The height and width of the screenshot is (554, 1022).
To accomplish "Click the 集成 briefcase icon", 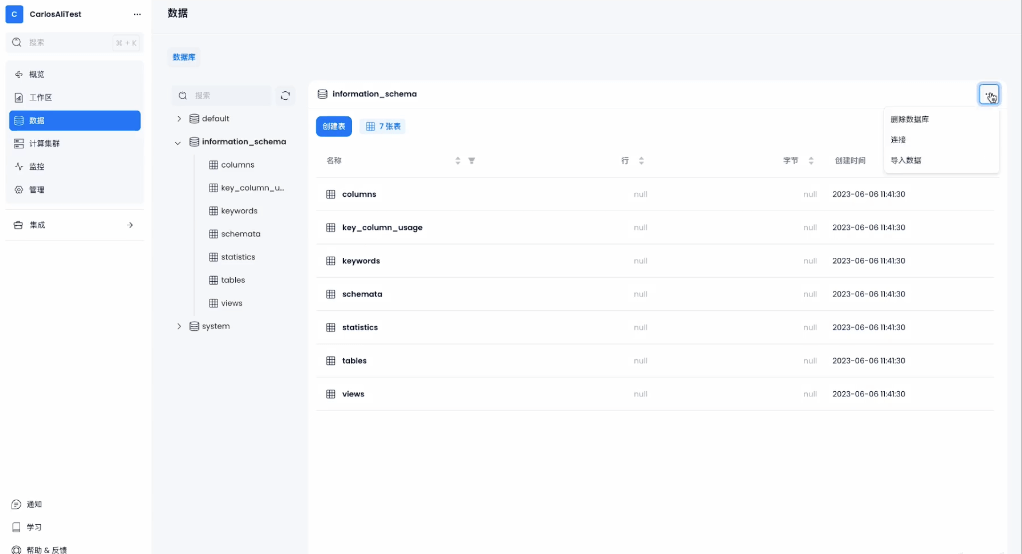I will coord(18,225).
